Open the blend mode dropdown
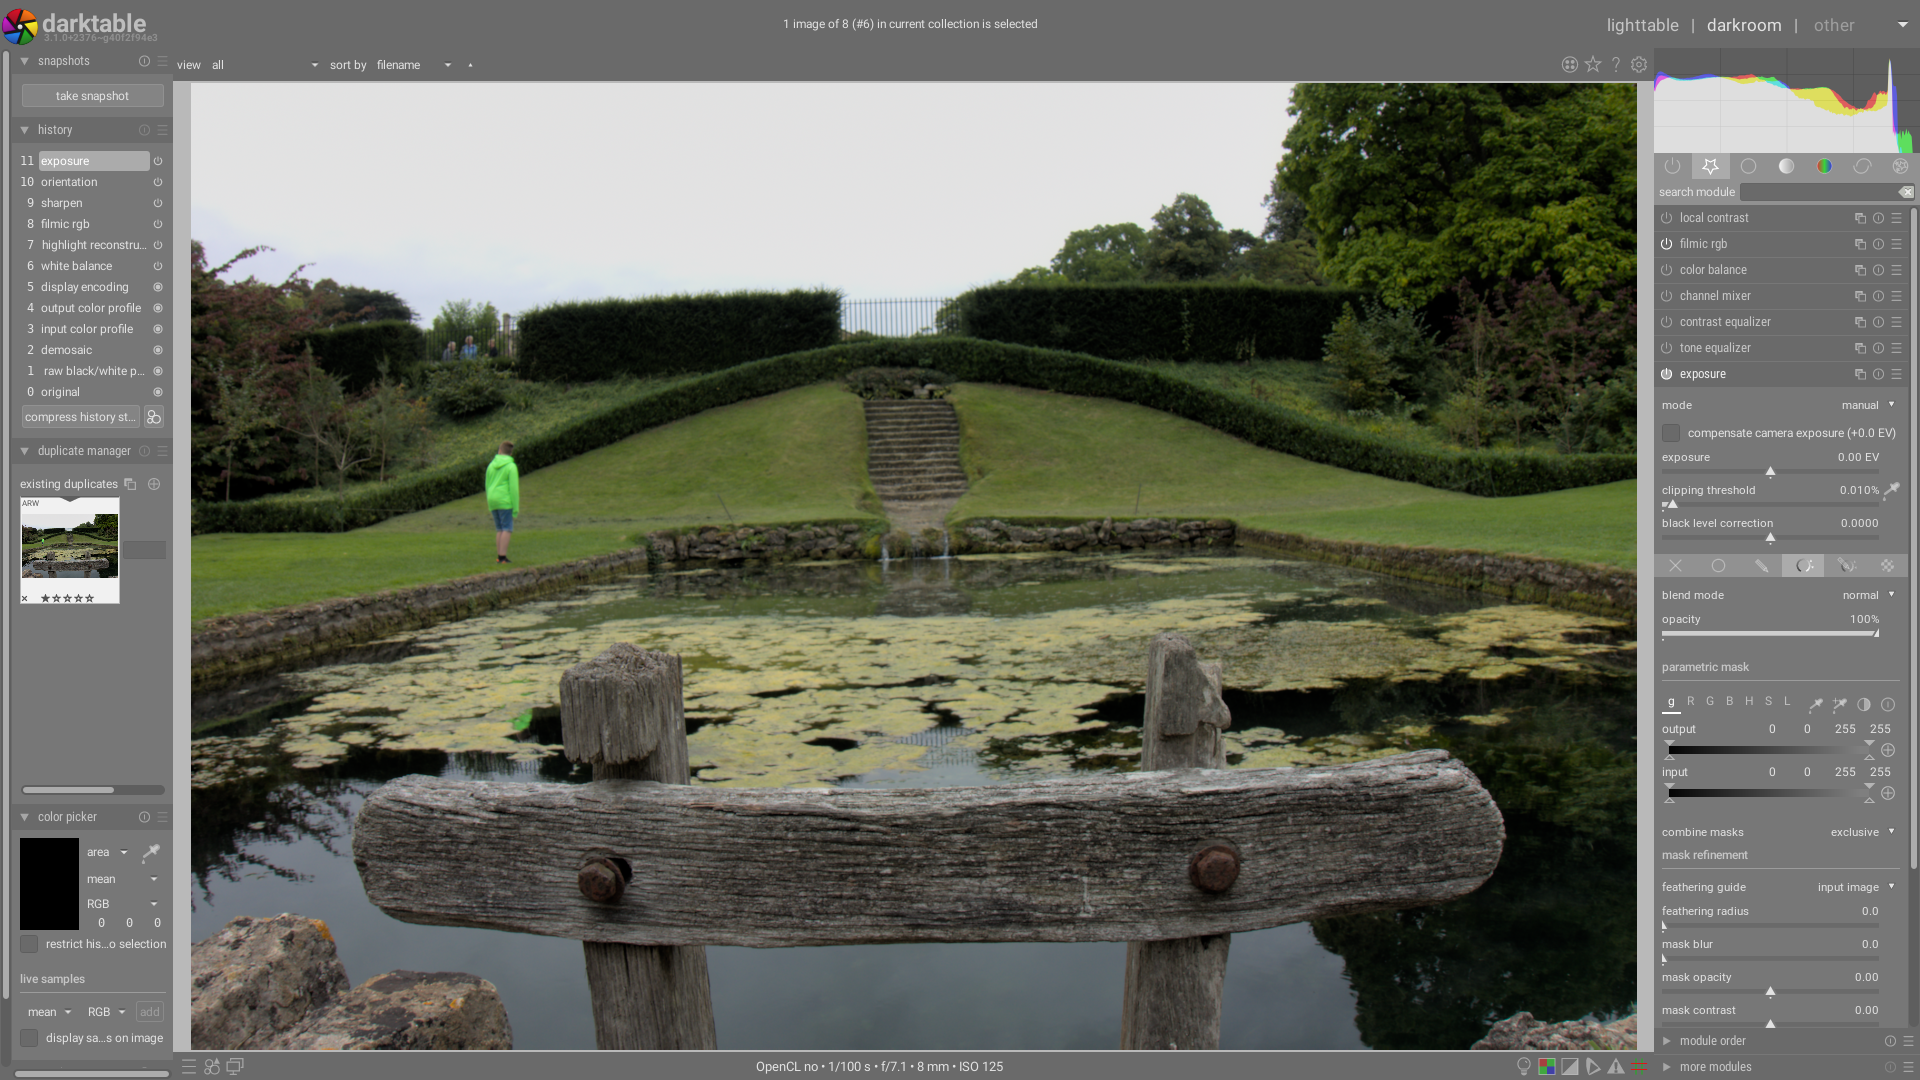The image size is (1920, 1080). point(1779,595)
